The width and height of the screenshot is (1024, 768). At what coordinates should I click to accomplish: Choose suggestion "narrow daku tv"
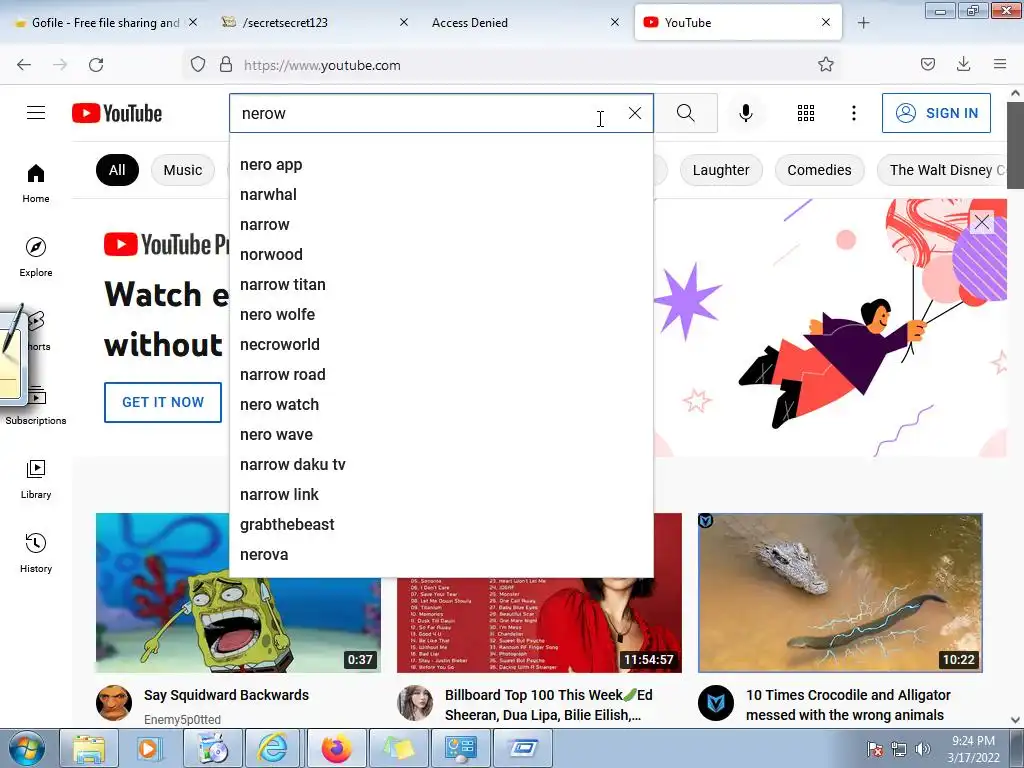pos(441,465)
